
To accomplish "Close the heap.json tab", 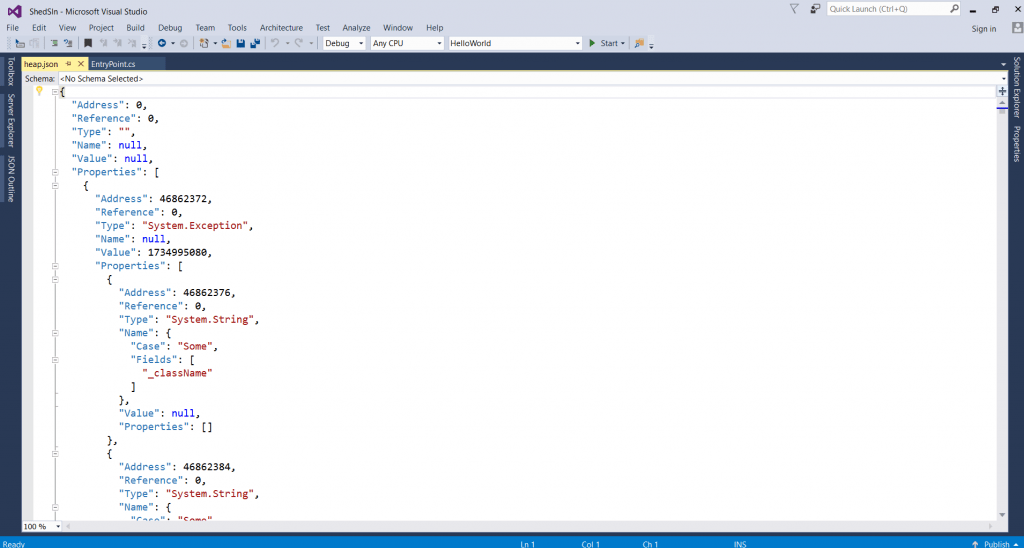I will [x=81, y=64].
